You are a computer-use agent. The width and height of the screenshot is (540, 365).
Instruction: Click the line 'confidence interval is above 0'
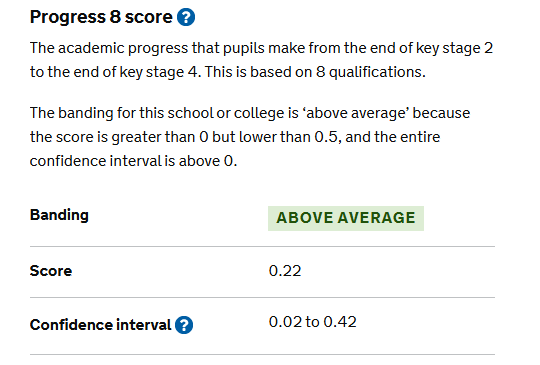click(133, 161)
